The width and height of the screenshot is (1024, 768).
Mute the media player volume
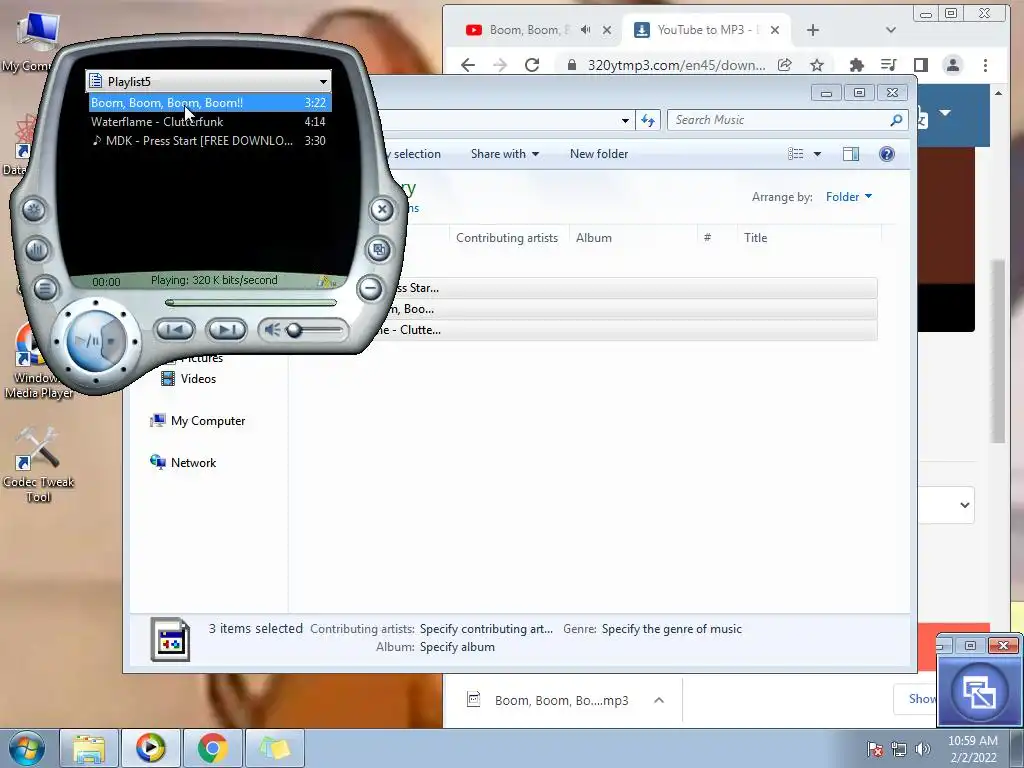tap(272, 330)
